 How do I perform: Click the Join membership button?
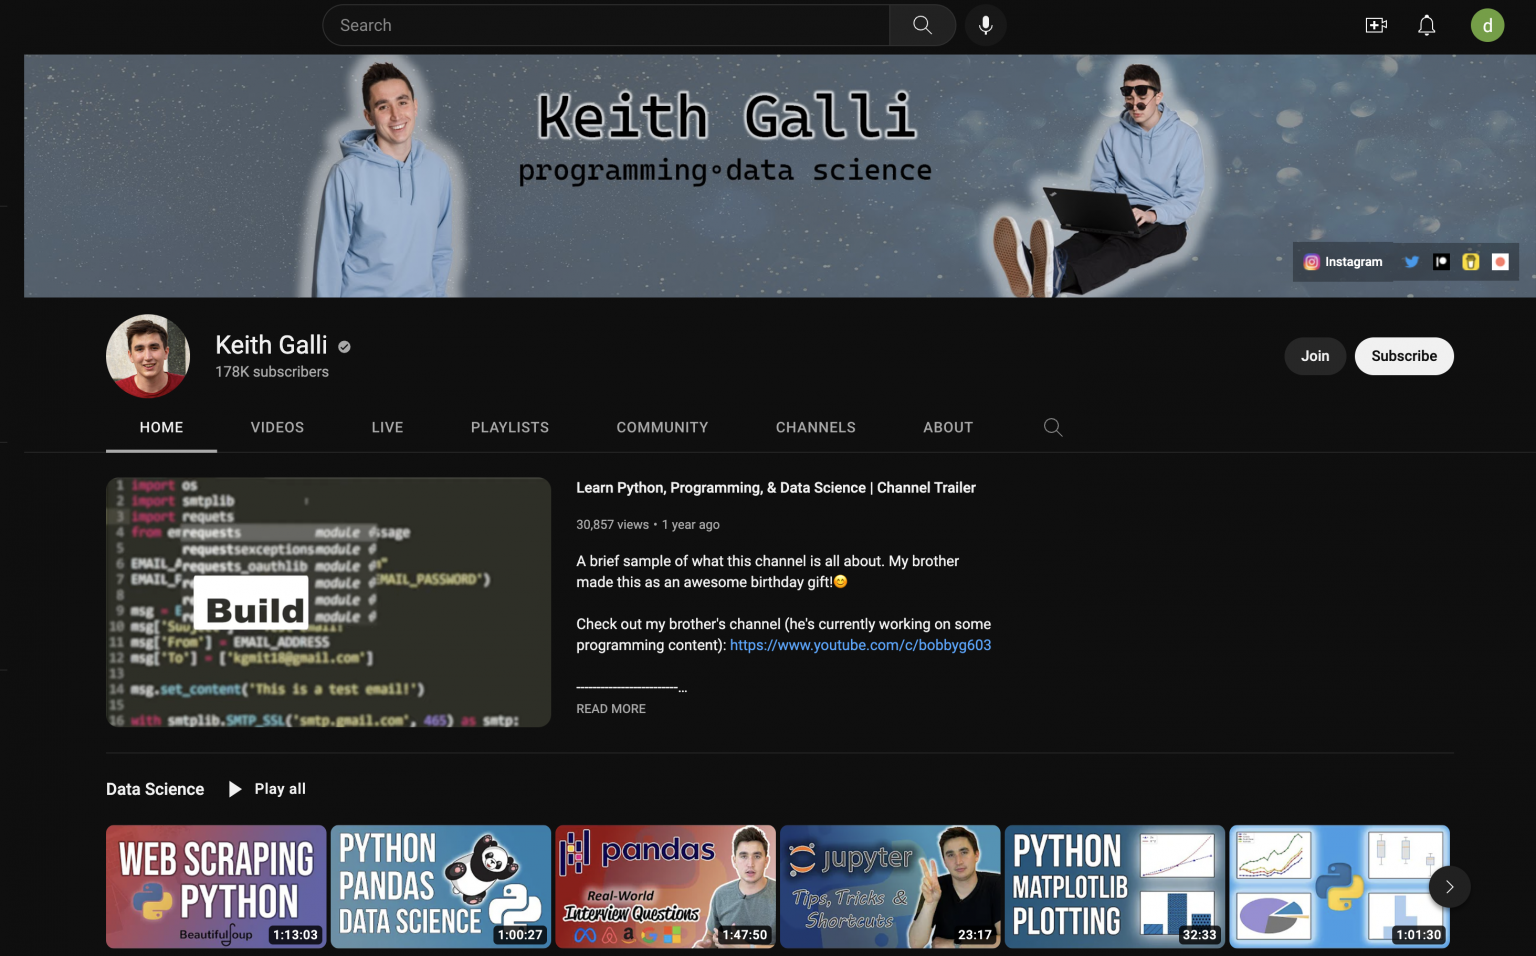pos(1314,355)
